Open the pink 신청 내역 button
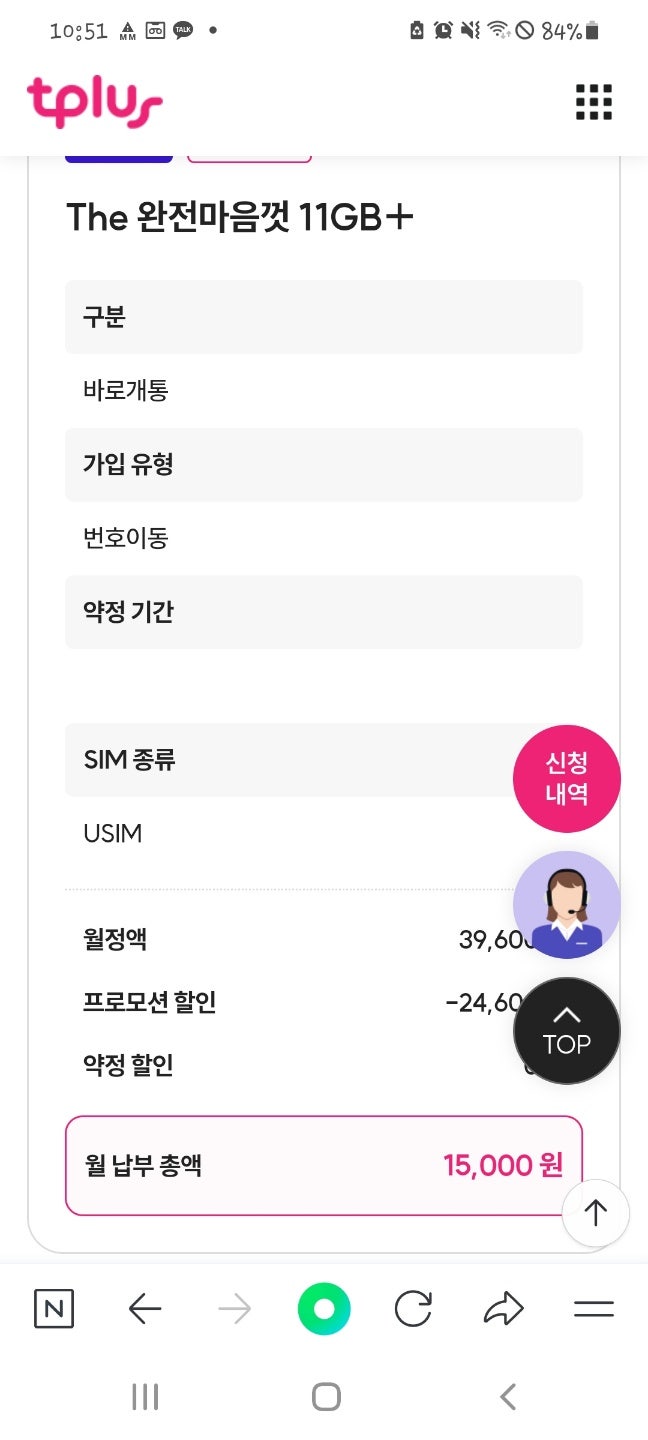The height and width of the screenshot is (1440, 648). pyautogui.click(x=566, y=778)
